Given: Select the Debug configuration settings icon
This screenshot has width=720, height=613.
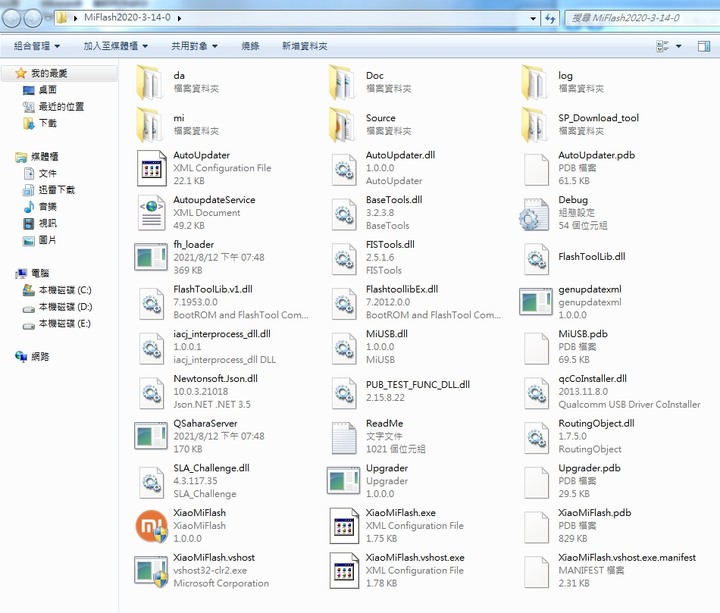Looking at the screenshot, I should 534,214.
